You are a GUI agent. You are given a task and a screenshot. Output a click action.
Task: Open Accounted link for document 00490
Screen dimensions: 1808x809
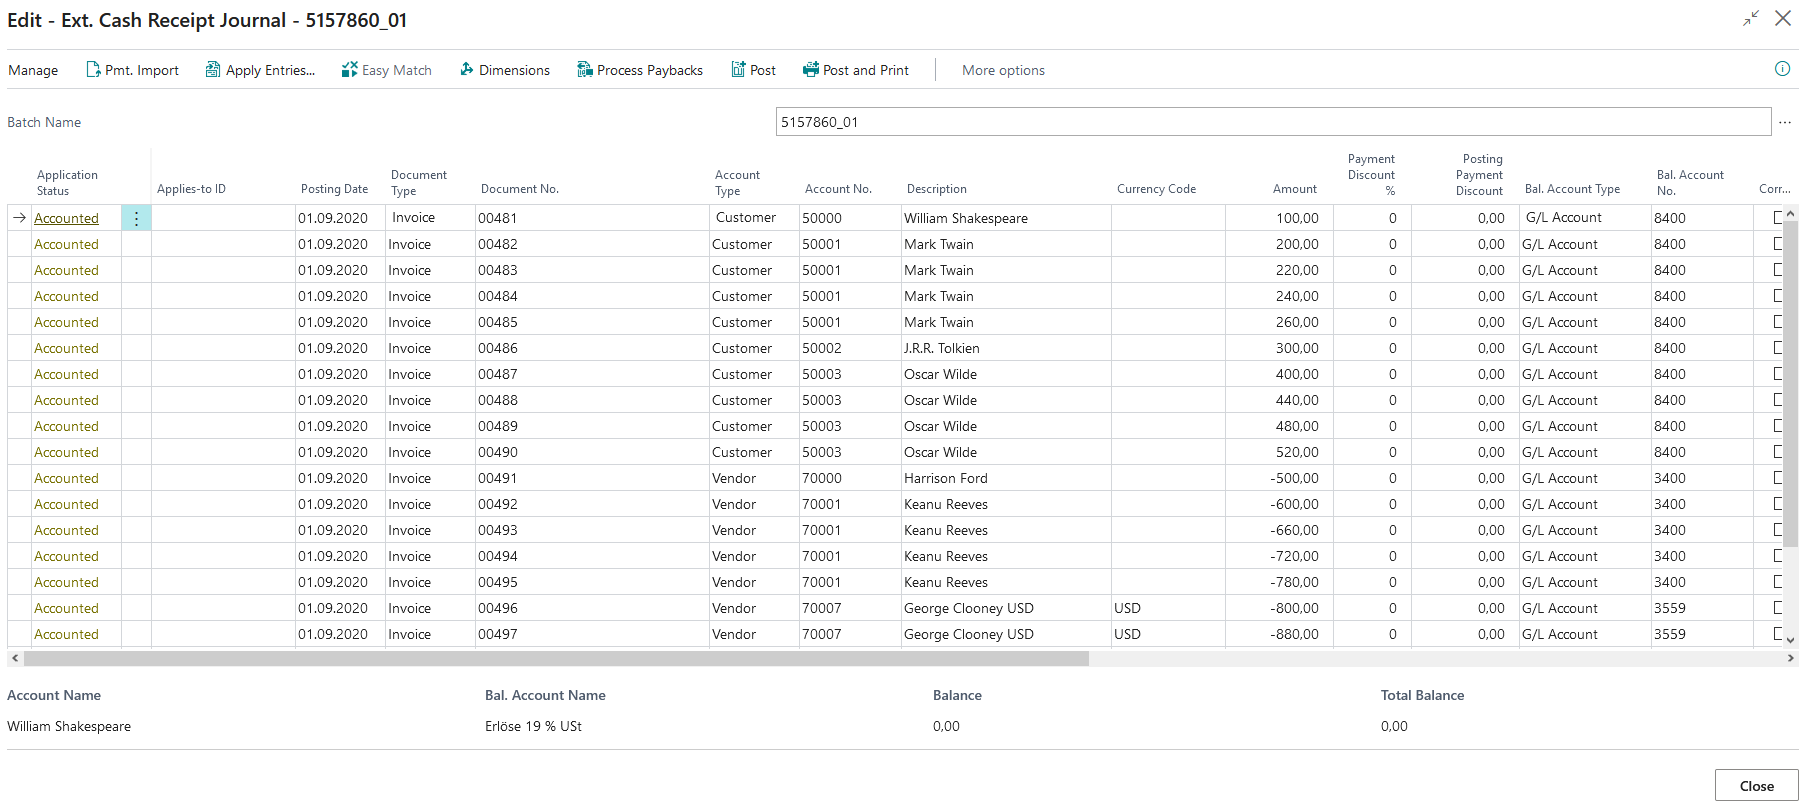(x=66, y=452)
